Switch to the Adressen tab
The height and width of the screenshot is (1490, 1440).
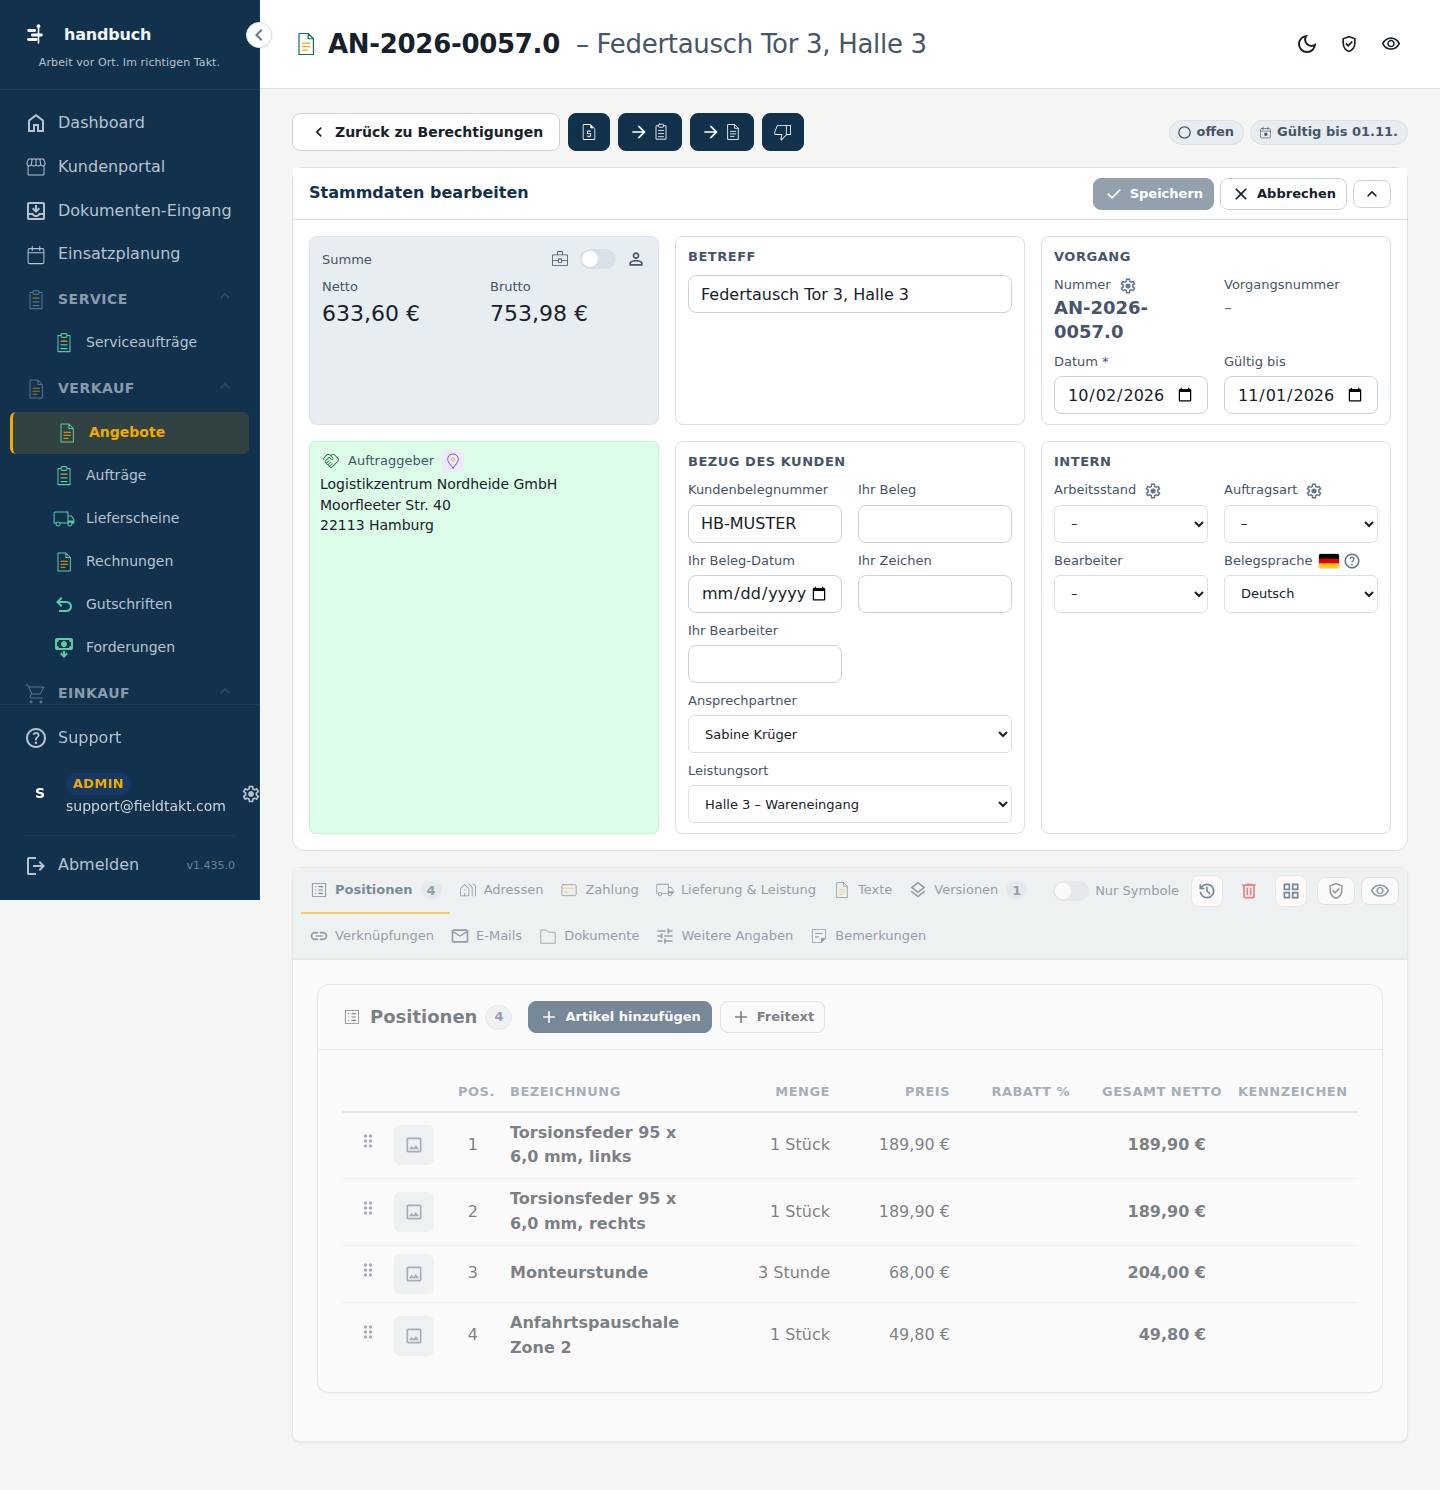coord(501,890)
